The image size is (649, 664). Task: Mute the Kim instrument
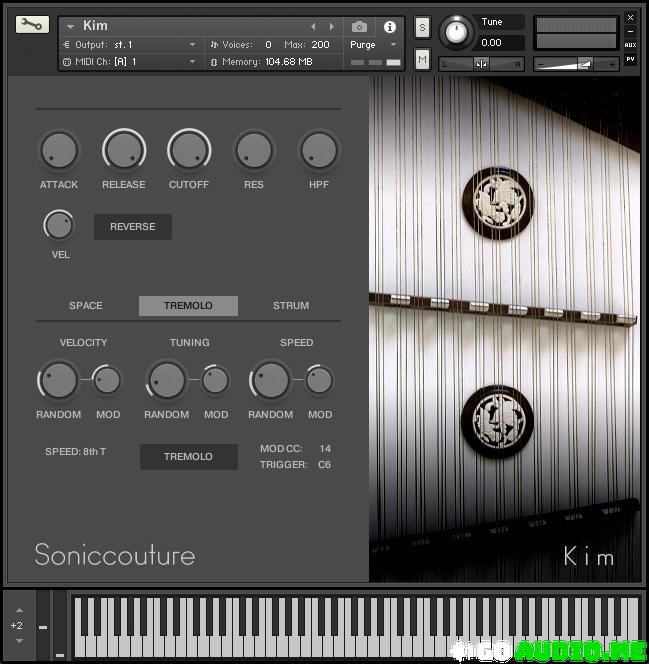tap(422, 60)
